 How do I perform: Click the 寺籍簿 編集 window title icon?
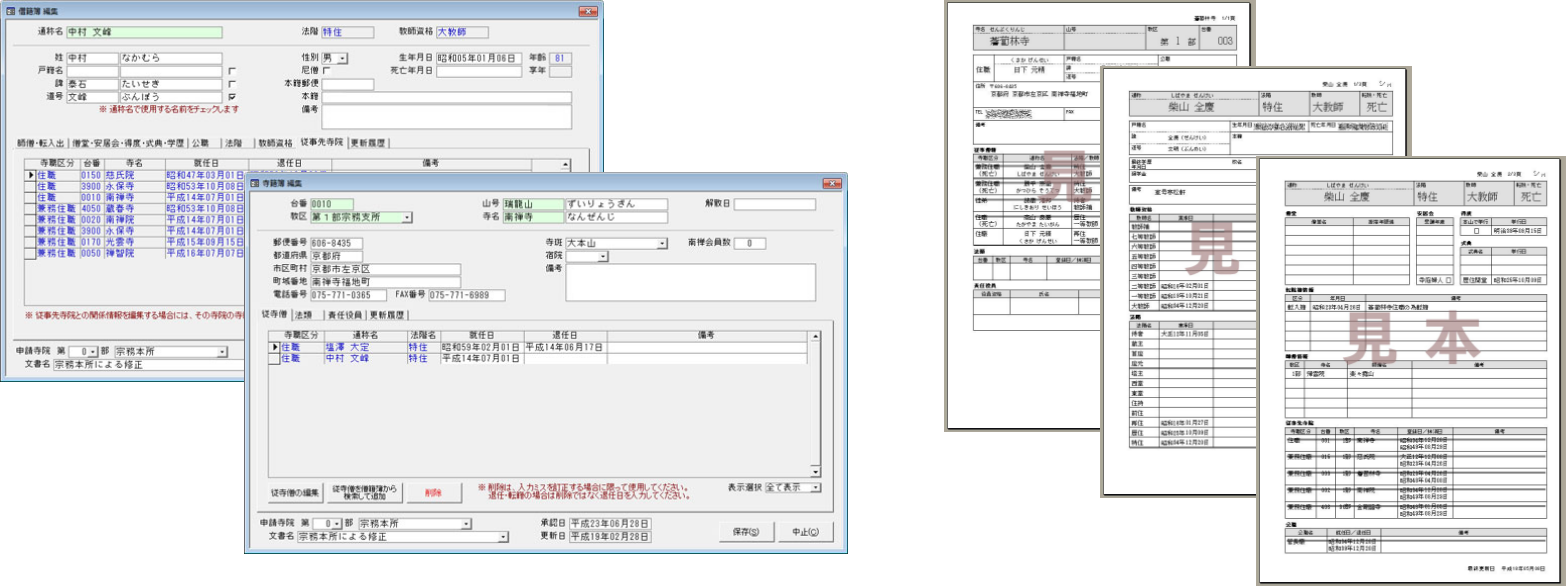(x=254, y=184)
